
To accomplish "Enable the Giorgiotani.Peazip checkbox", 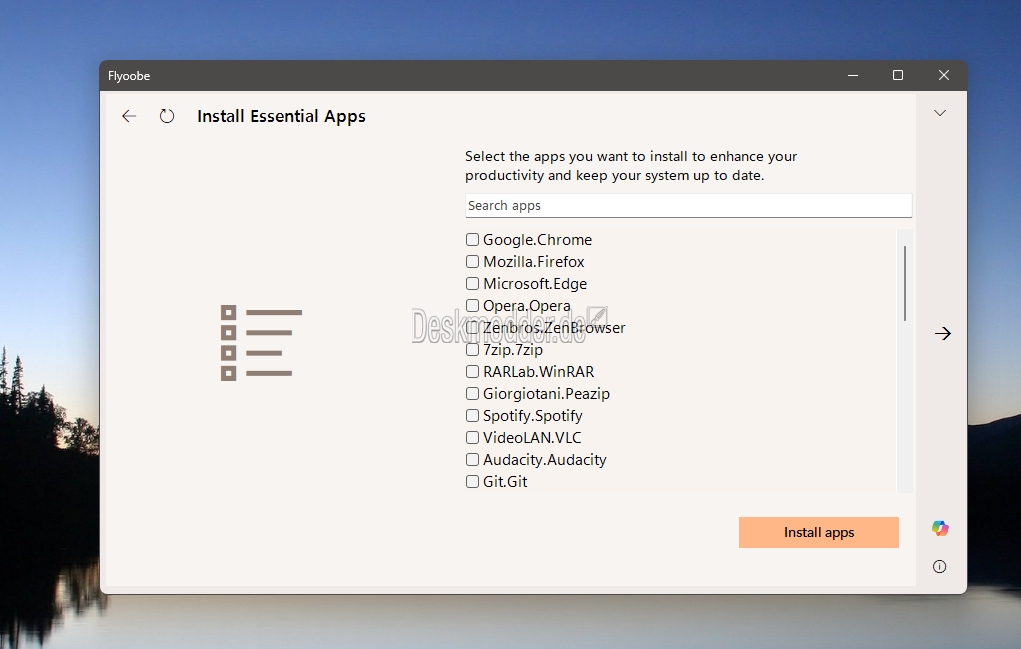I will [x=472, y=394].
